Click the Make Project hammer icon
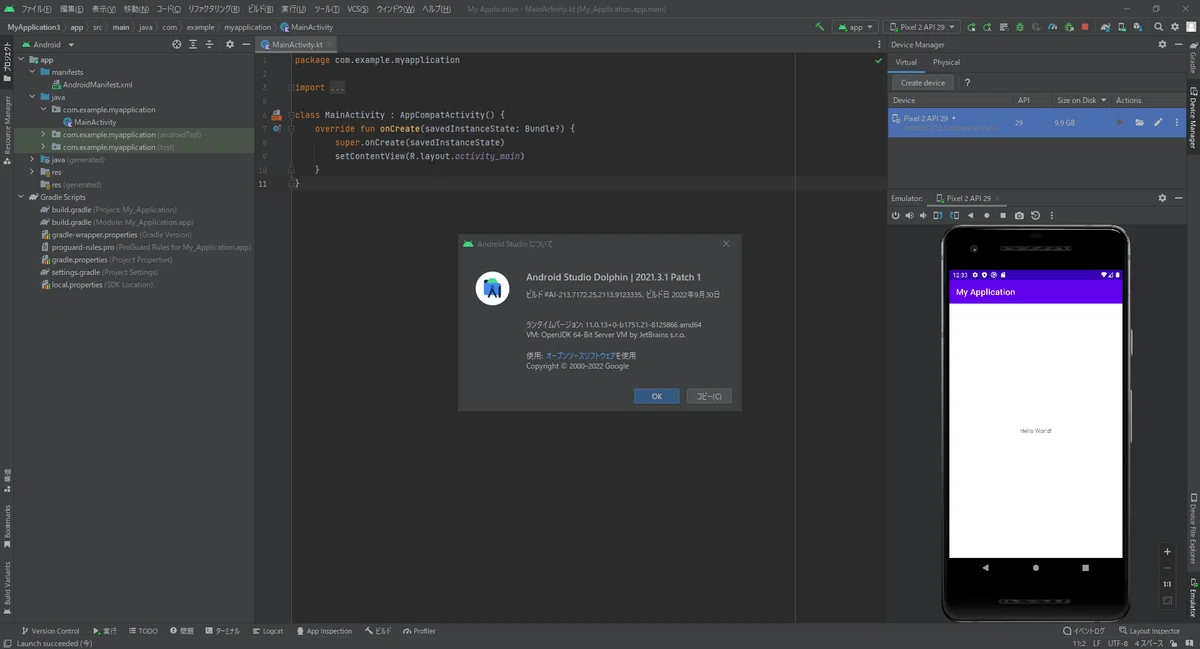The height and width of the screenshot is (649, 1200). 820,27
